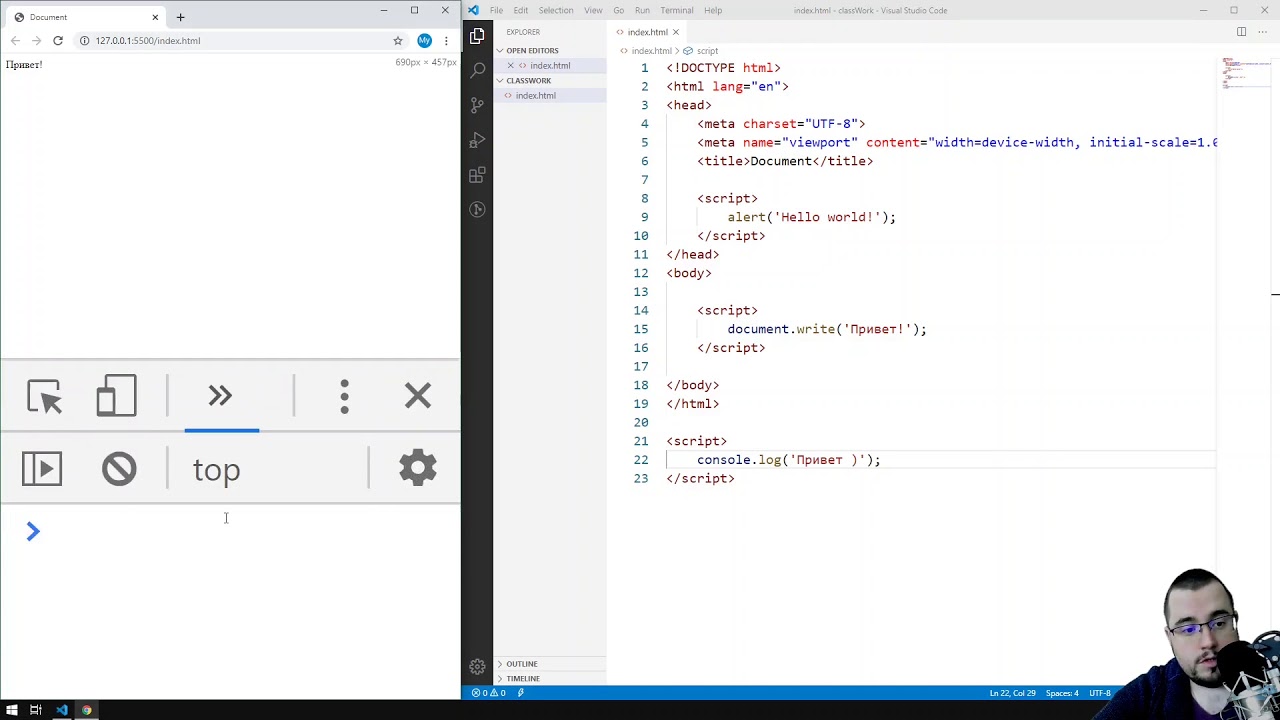
Task: Close the index.html editor tab
Action: 675,32
